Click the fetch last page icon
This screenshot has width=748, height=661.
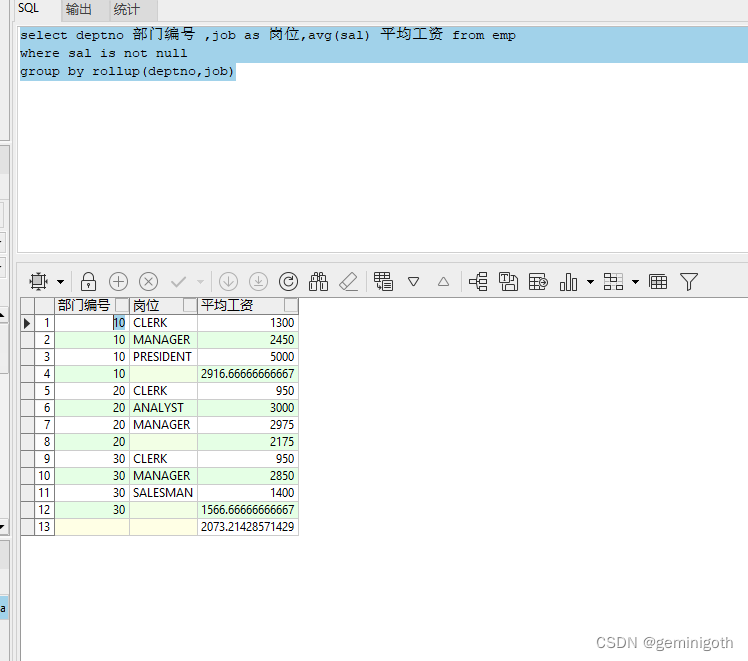[x=259, y=281]
